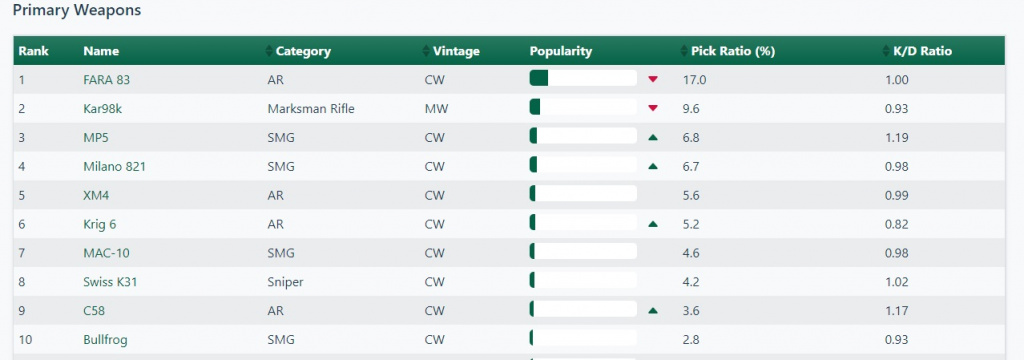Click the red down trend arrow for Kar98k
Screen dimensions: 1024x360
click(x=652, y=108)
